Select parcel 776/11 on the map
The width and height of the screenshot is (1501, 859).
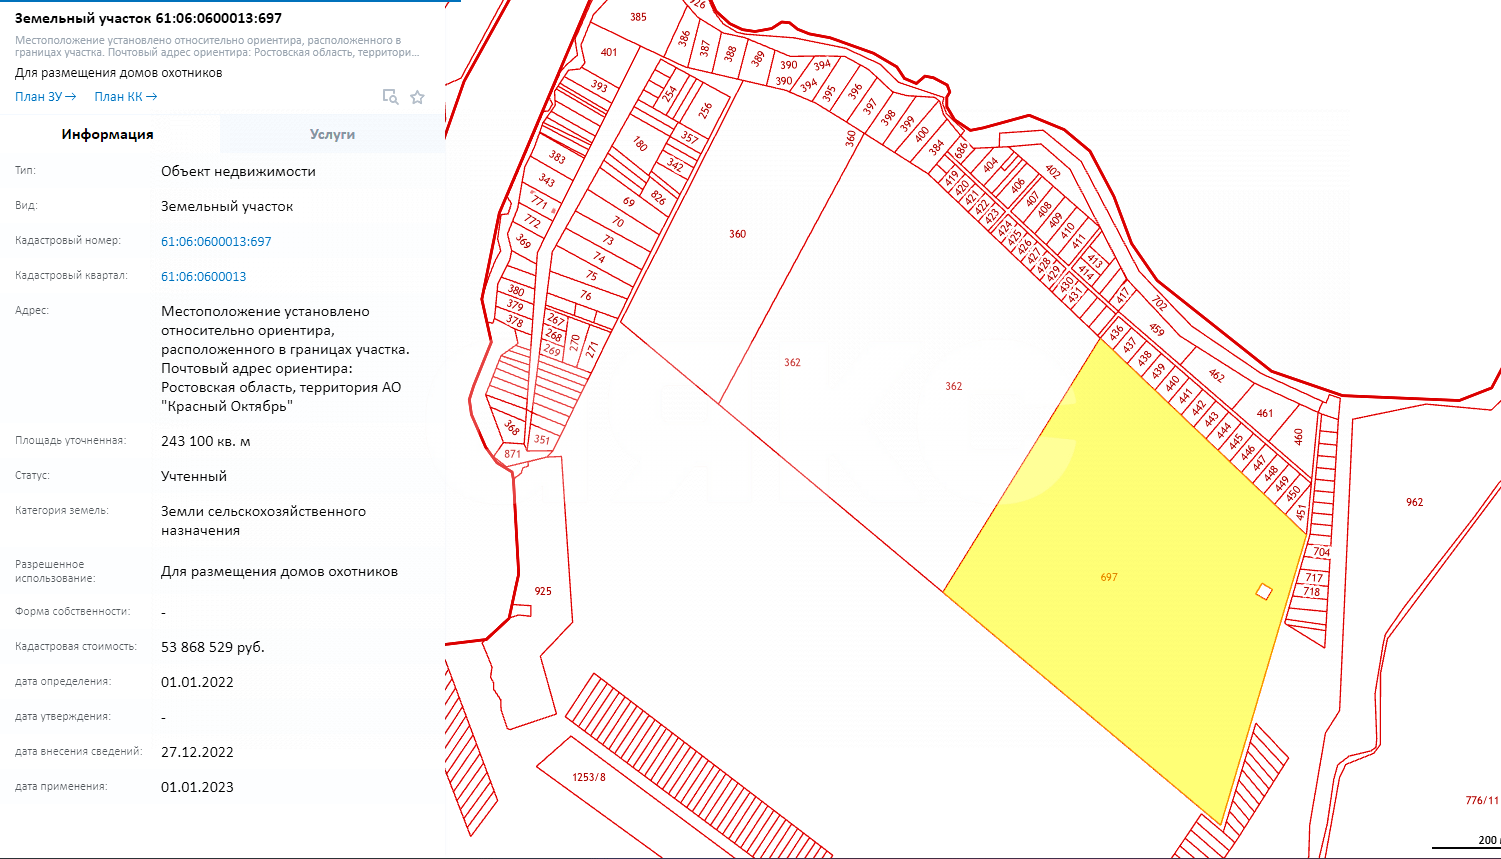(1481, 800)
